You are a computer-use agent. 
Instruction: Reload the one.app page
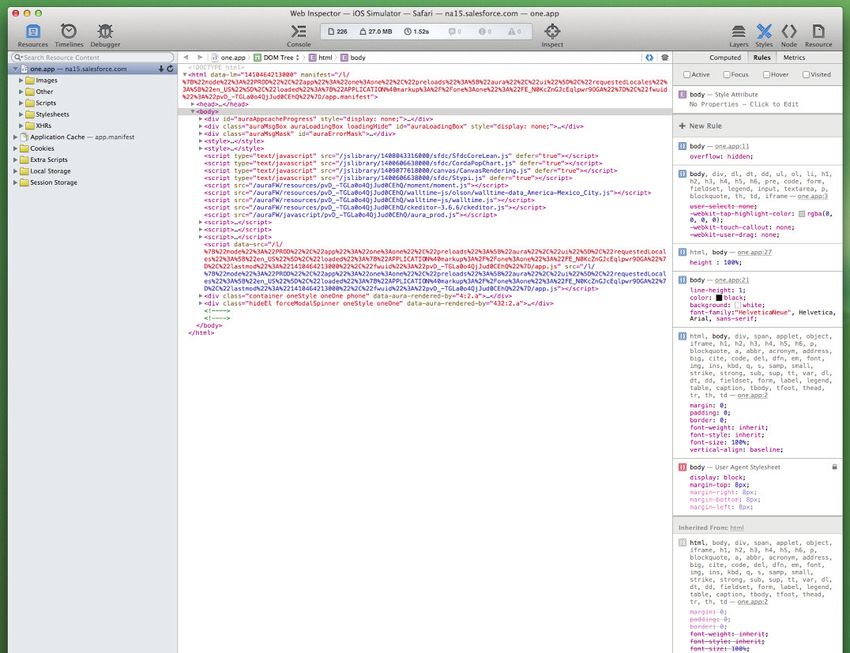(x=170, y=69)
